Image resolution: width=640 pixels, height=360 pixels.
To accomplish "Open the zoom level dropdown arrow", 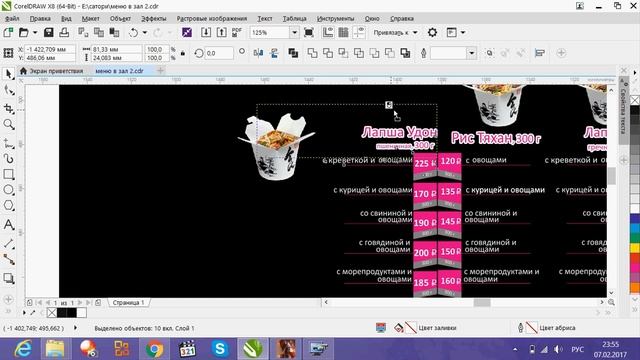I will [x=294, y=32].
